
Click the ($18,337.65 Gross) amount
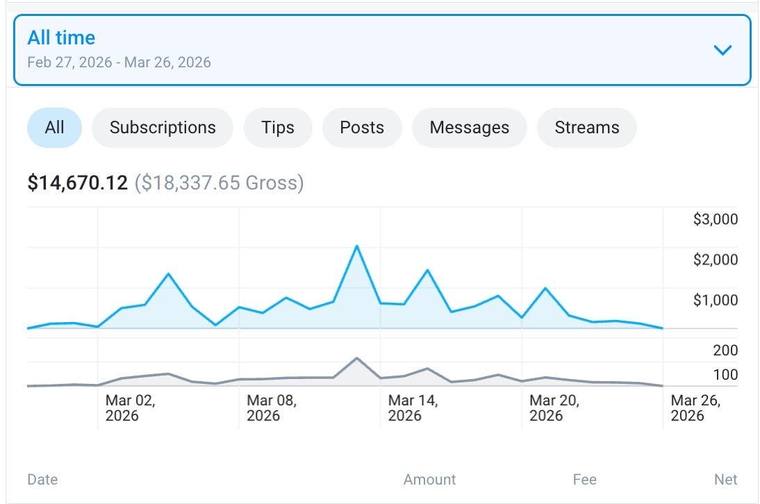[x=219, y=183]
